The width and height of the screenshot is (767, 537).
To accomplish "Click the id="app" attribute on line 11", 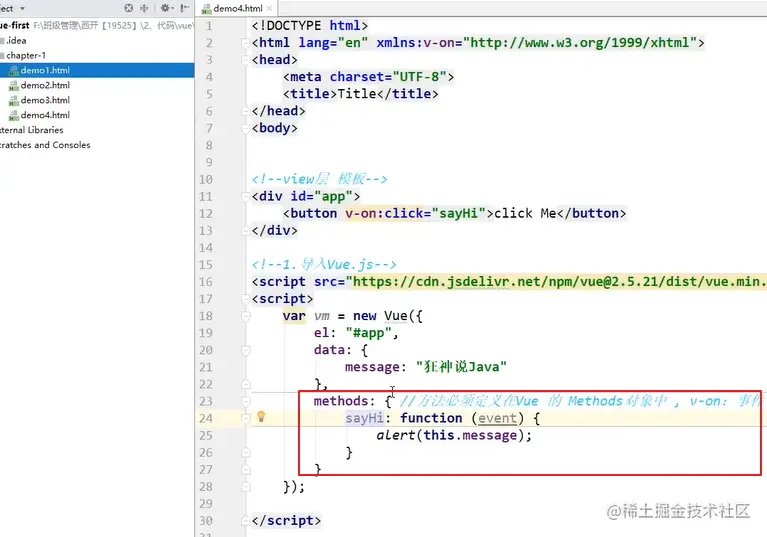I will 321,197.
